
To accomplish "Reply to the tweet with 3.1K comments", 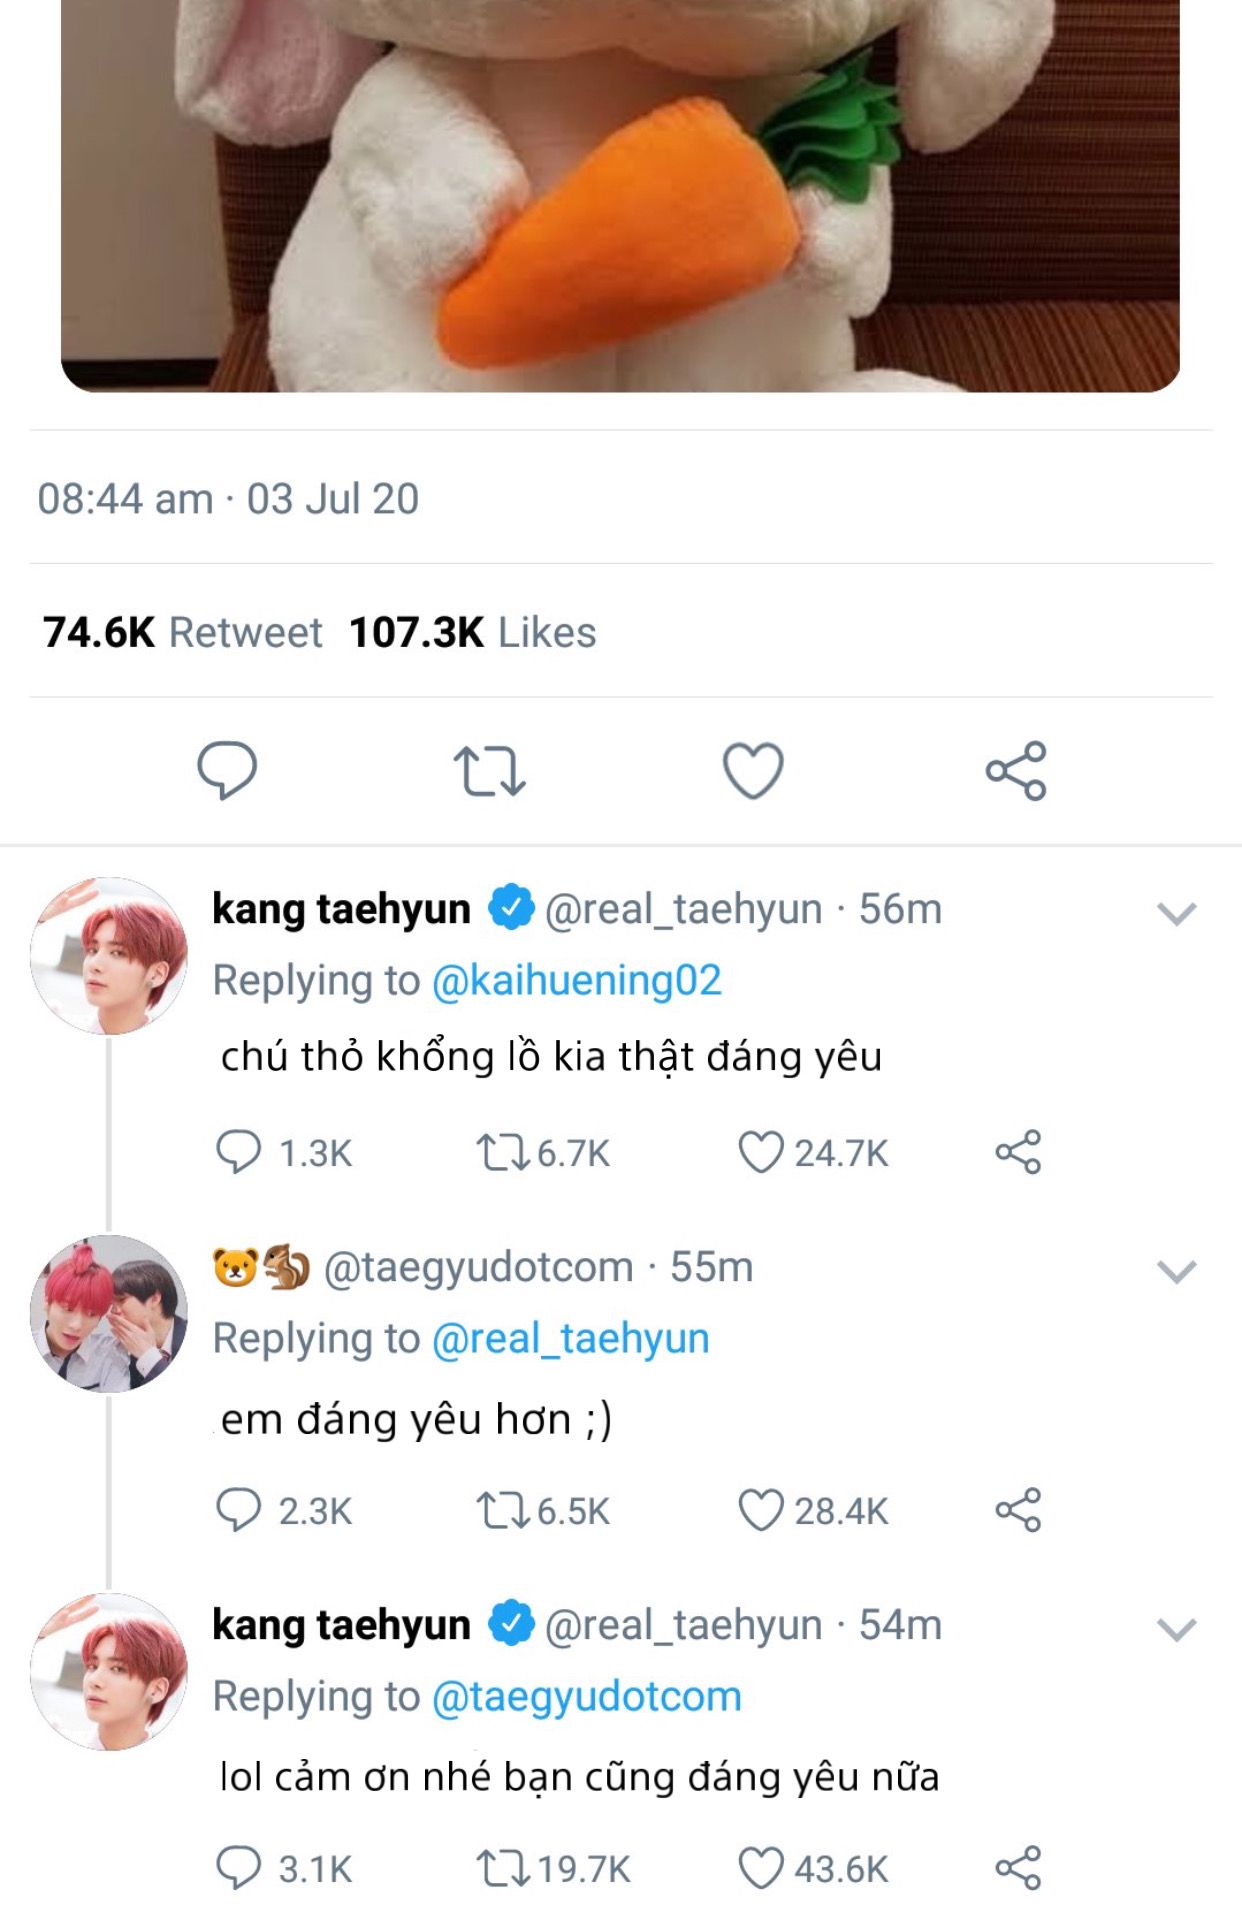I will [238, 1868].
